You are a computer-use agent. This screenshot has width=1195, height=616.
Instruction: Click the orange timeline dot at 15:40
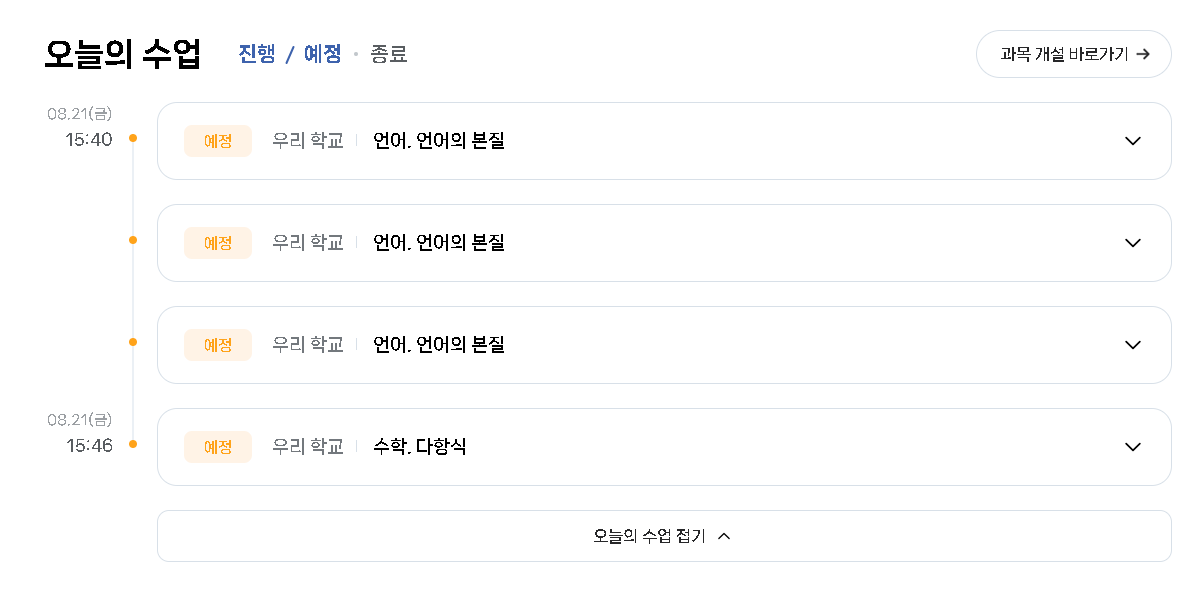133,138
